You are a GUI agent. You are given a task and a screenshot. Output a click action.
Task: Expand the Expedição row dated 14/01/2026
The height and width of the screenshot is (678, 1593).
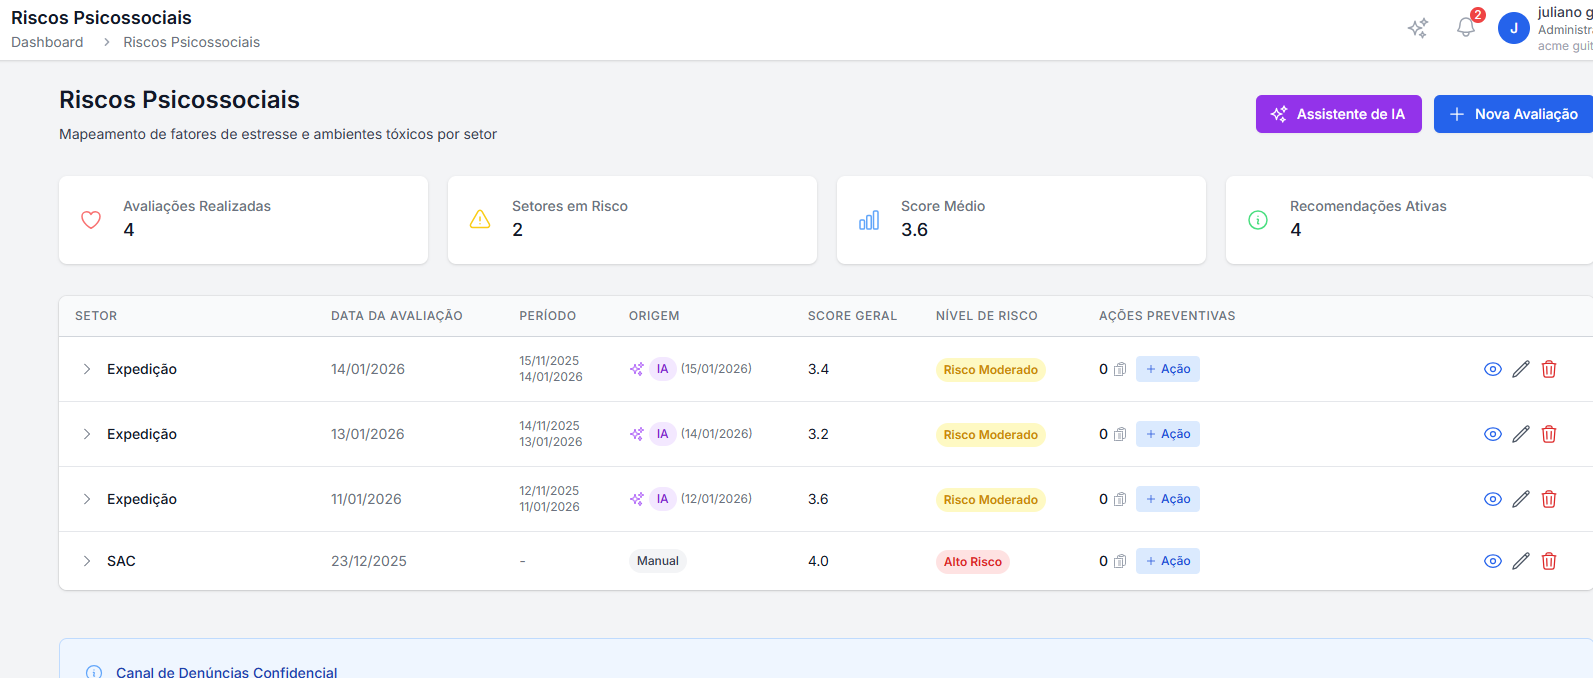click(x=87, y=369)
